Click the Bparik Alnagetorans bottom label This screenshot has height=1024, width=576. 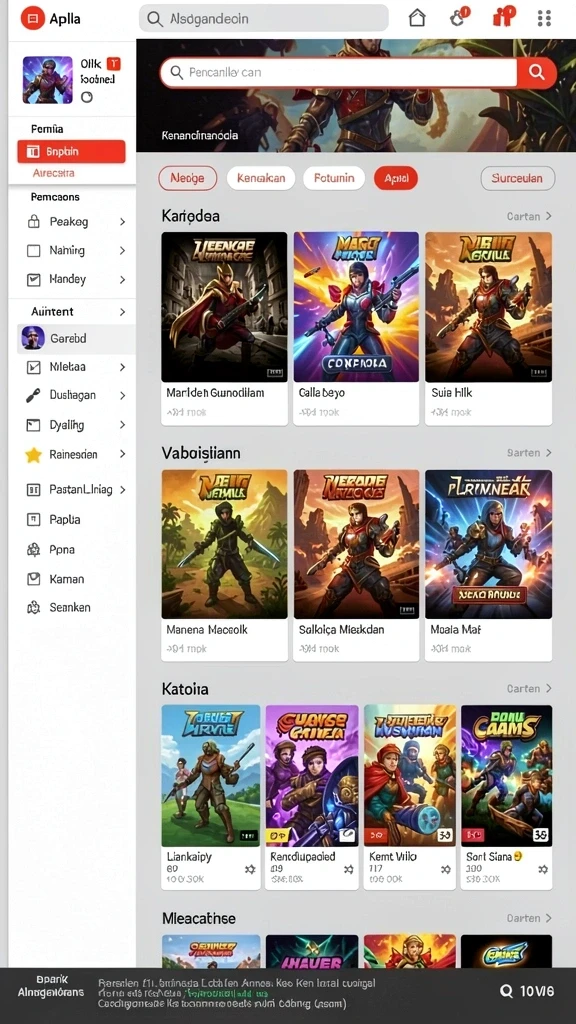51,985
